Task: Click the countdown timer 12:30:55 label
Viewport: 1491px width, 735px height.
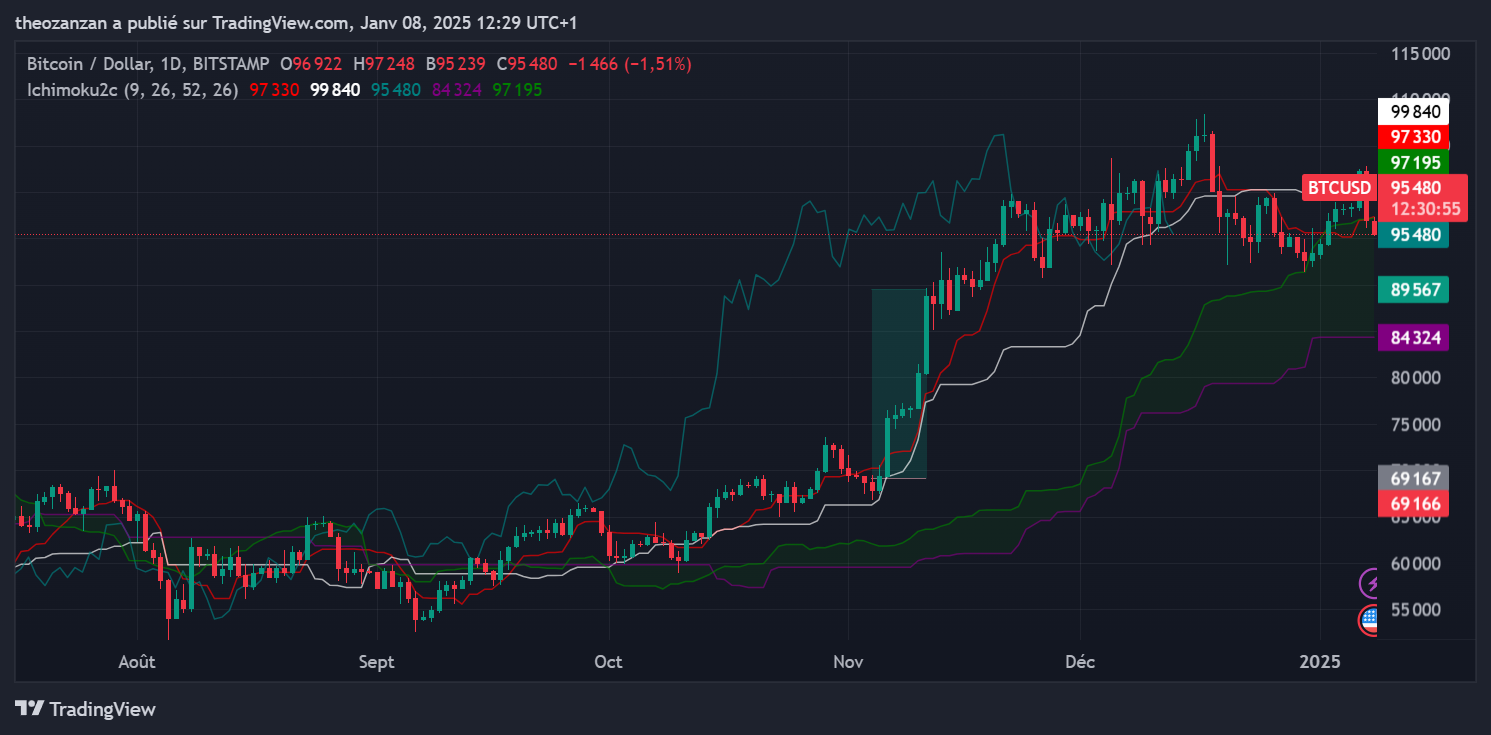Action: [x=1426, y=209]
